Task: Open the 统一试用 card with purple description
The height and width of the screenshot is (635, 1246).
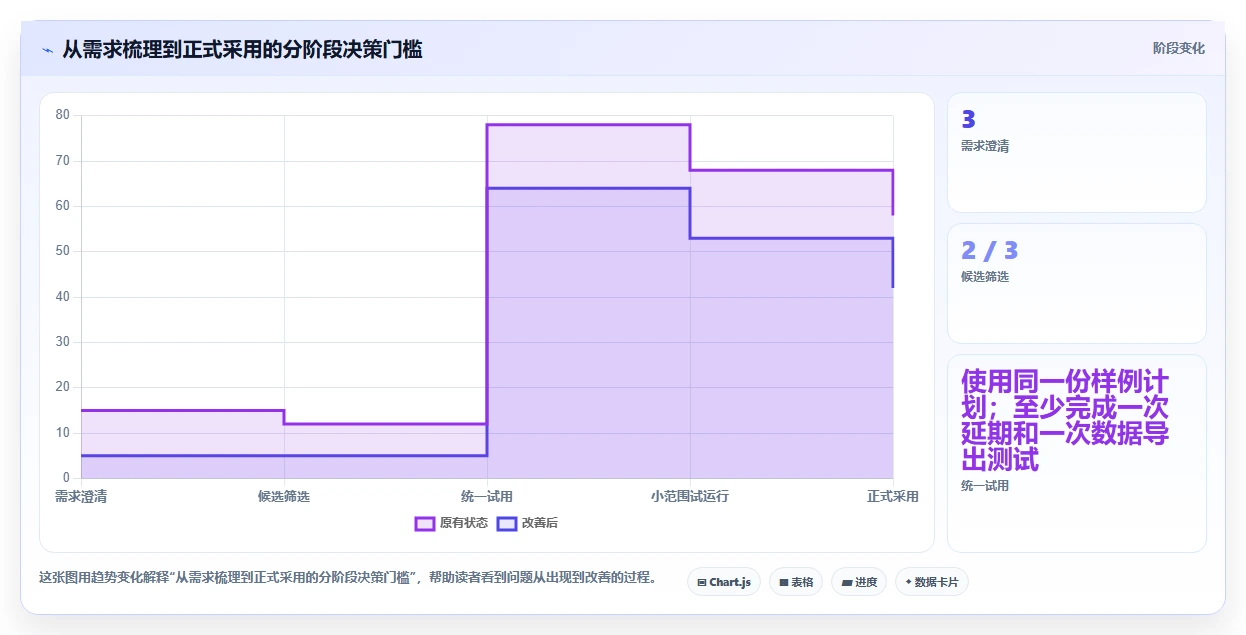Action: point(1077,453)
